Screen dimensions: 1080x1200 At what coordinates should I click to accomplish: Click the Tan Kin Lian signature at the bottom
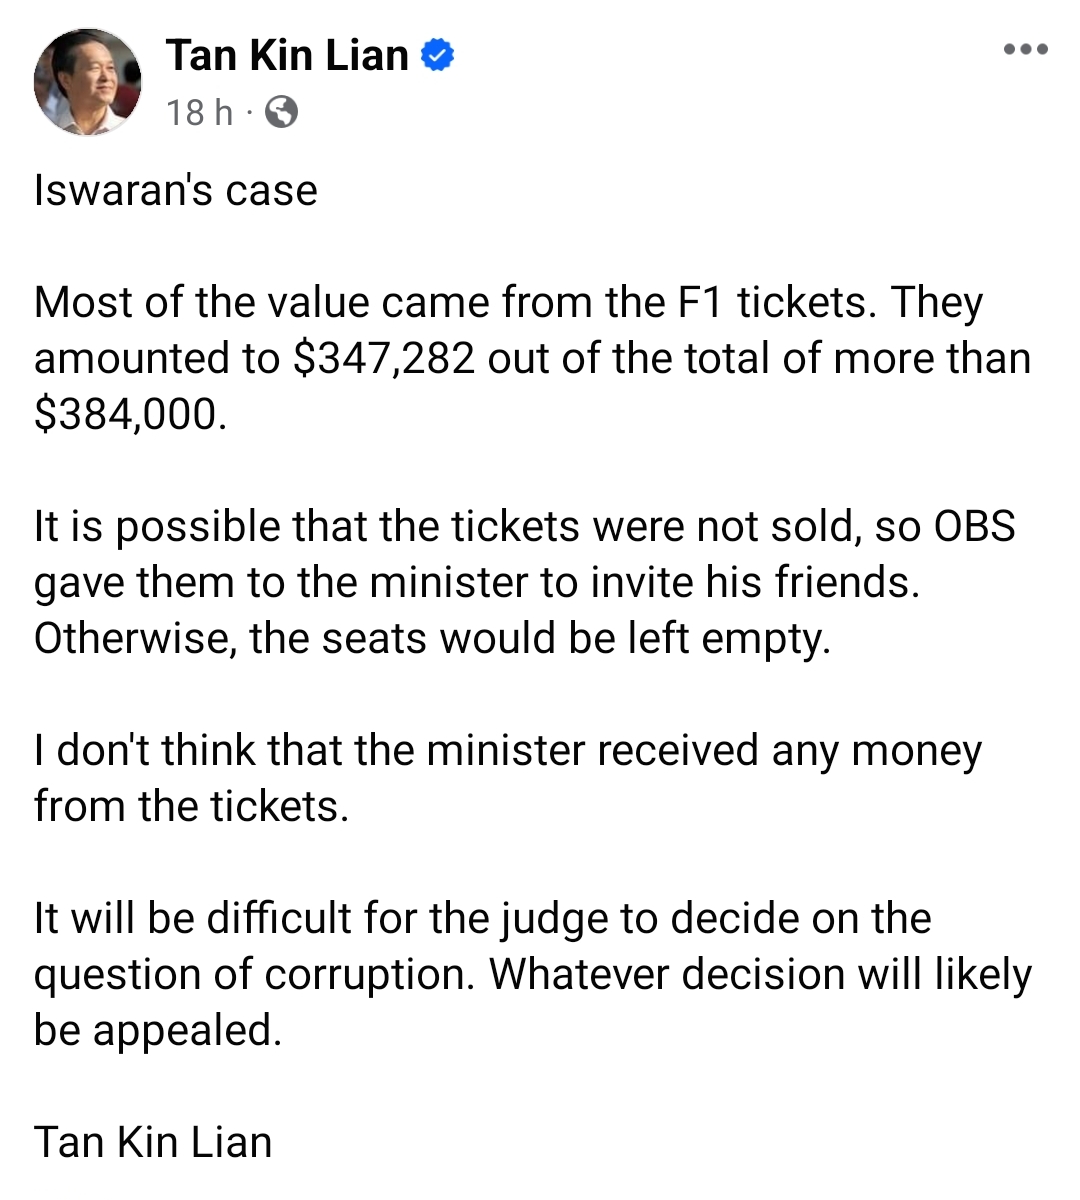(153, 1142)
